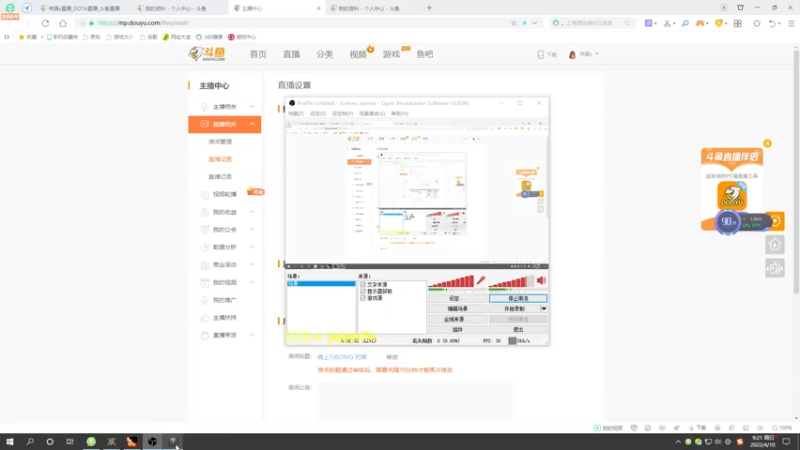
Task: Click the bag icon beside 直播带货
Action: (x=205, y=335)
